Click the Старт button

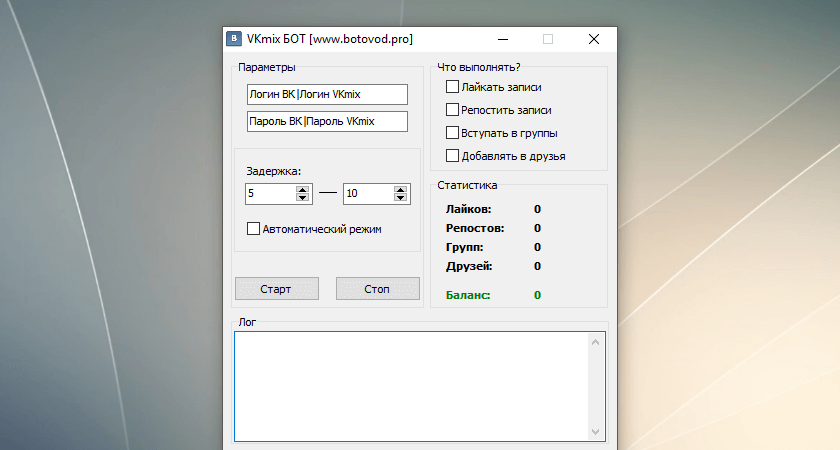pos(277,289)
